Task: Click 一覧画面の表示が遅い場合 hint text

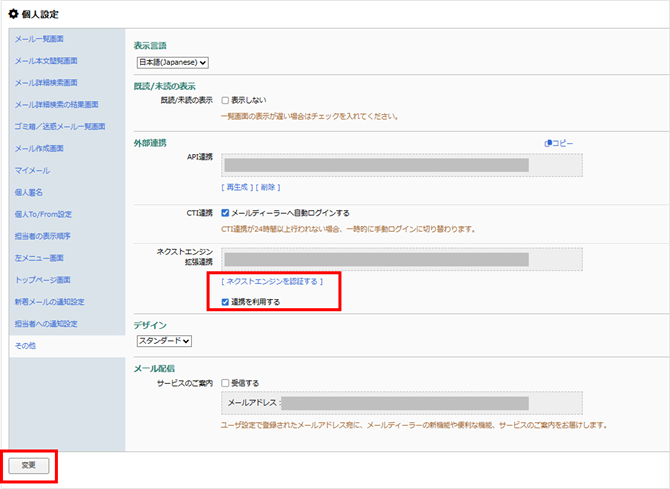Action: (309, 116)
